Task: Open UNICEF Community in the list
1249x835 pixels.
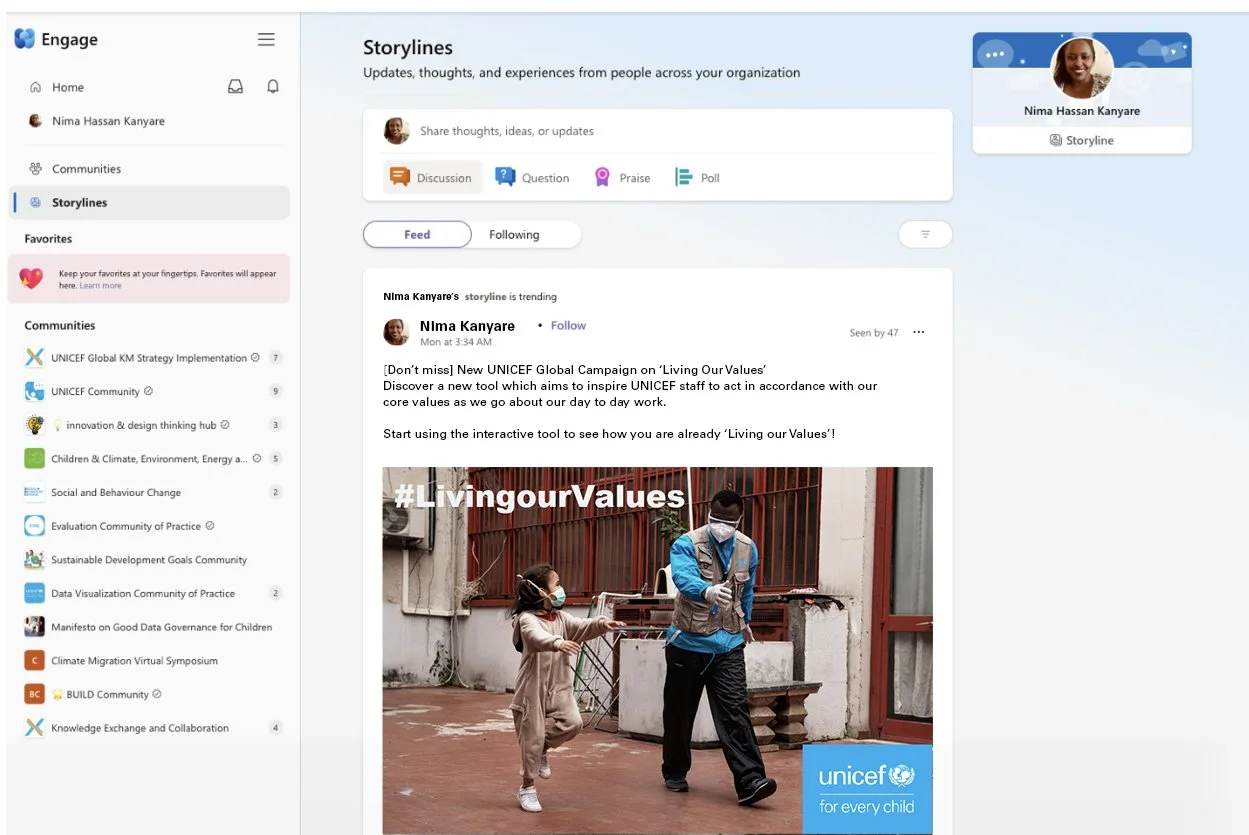Action: tap(95, 391)
